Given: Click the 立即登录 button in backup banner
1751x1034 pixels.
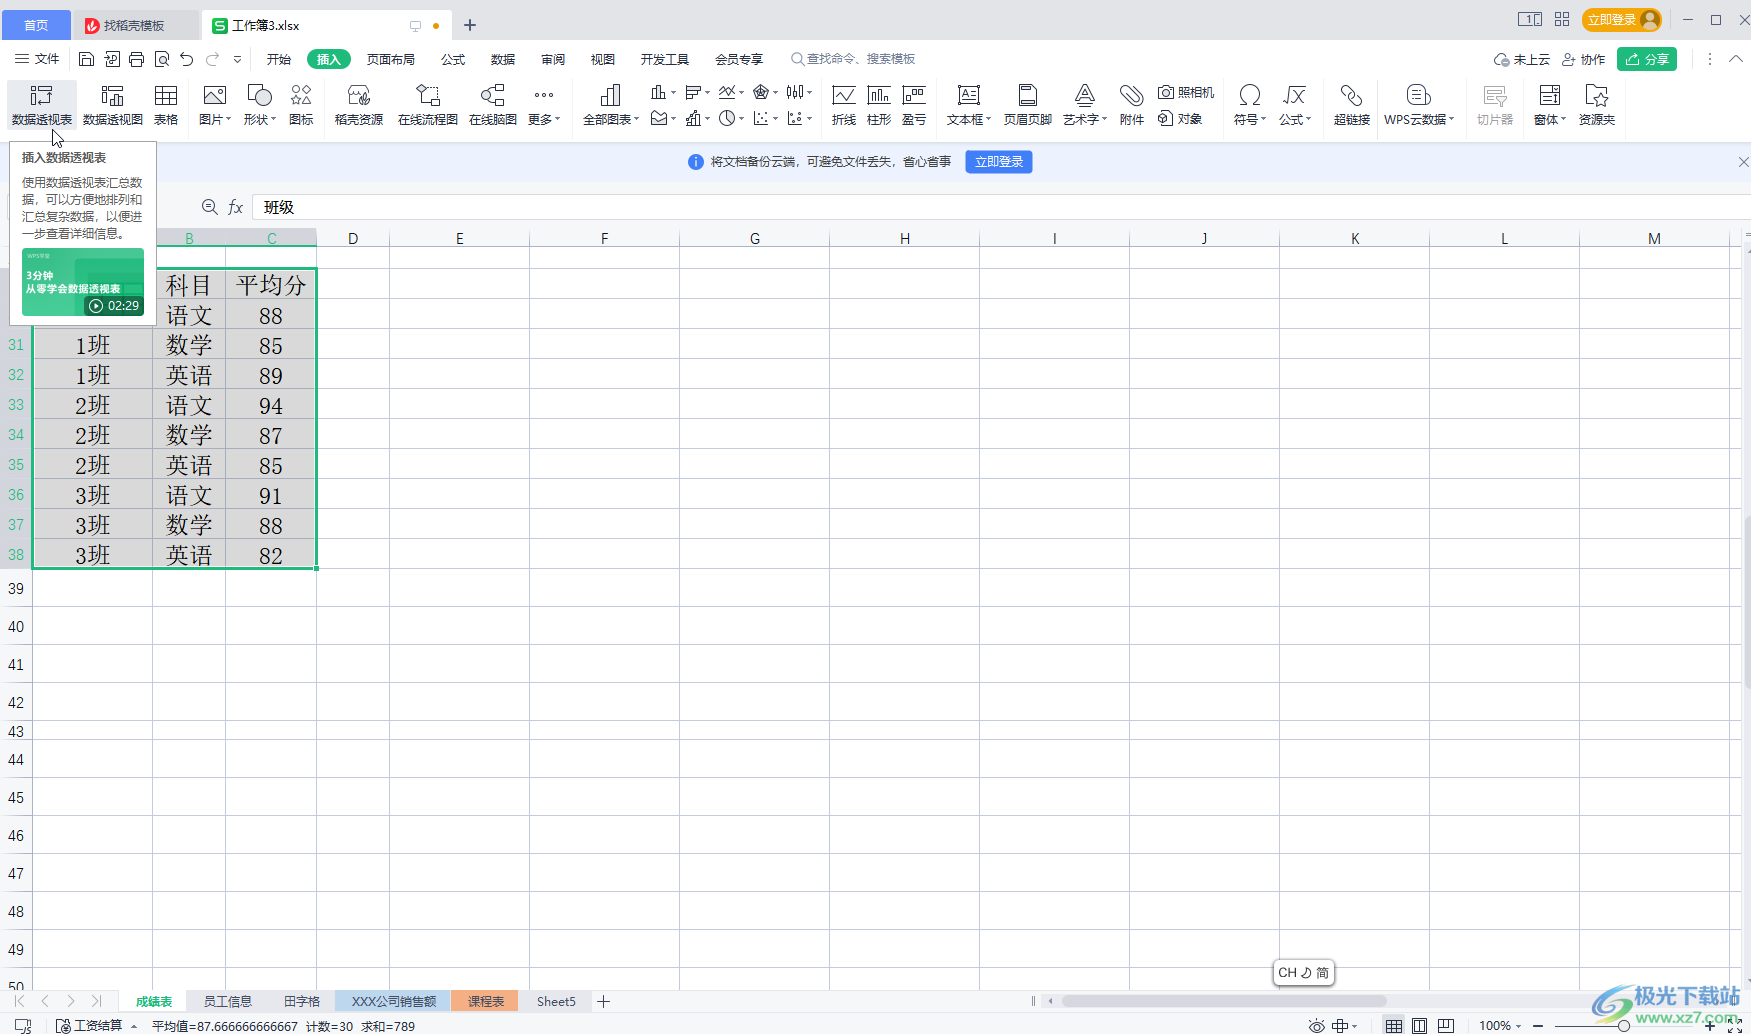Looking at the screenshot, I should tap(999, 162).
